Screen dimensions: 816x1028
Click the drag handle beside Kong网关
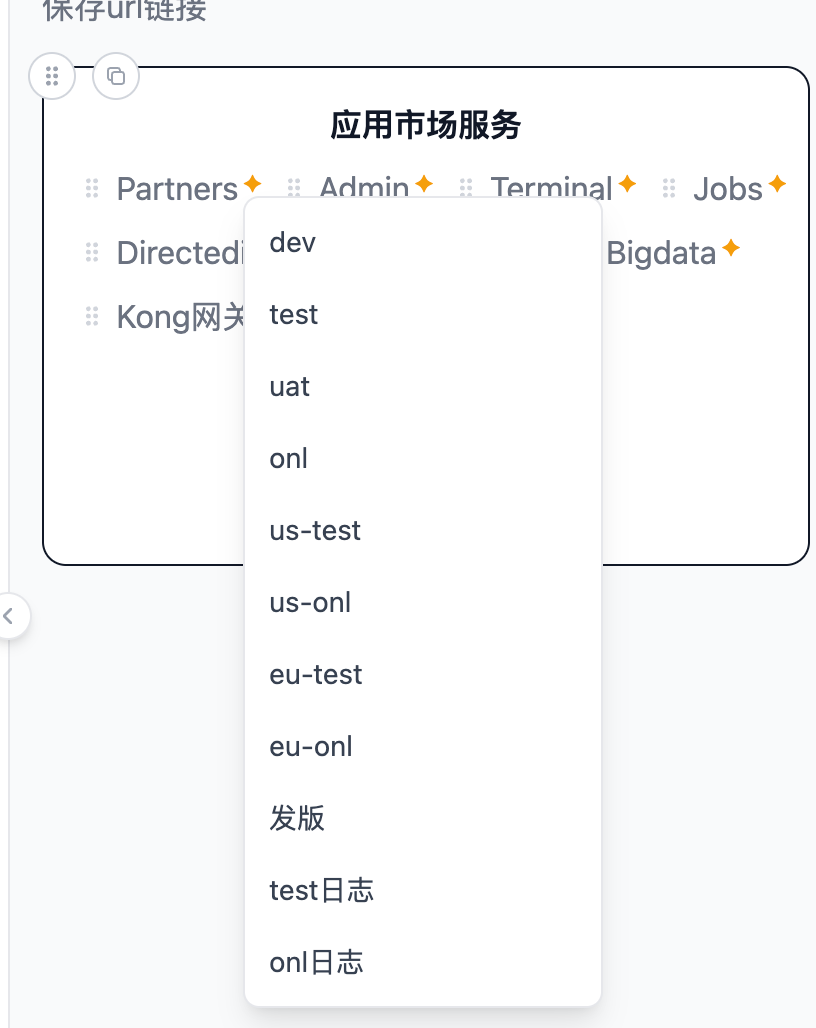tap(92, 317)
